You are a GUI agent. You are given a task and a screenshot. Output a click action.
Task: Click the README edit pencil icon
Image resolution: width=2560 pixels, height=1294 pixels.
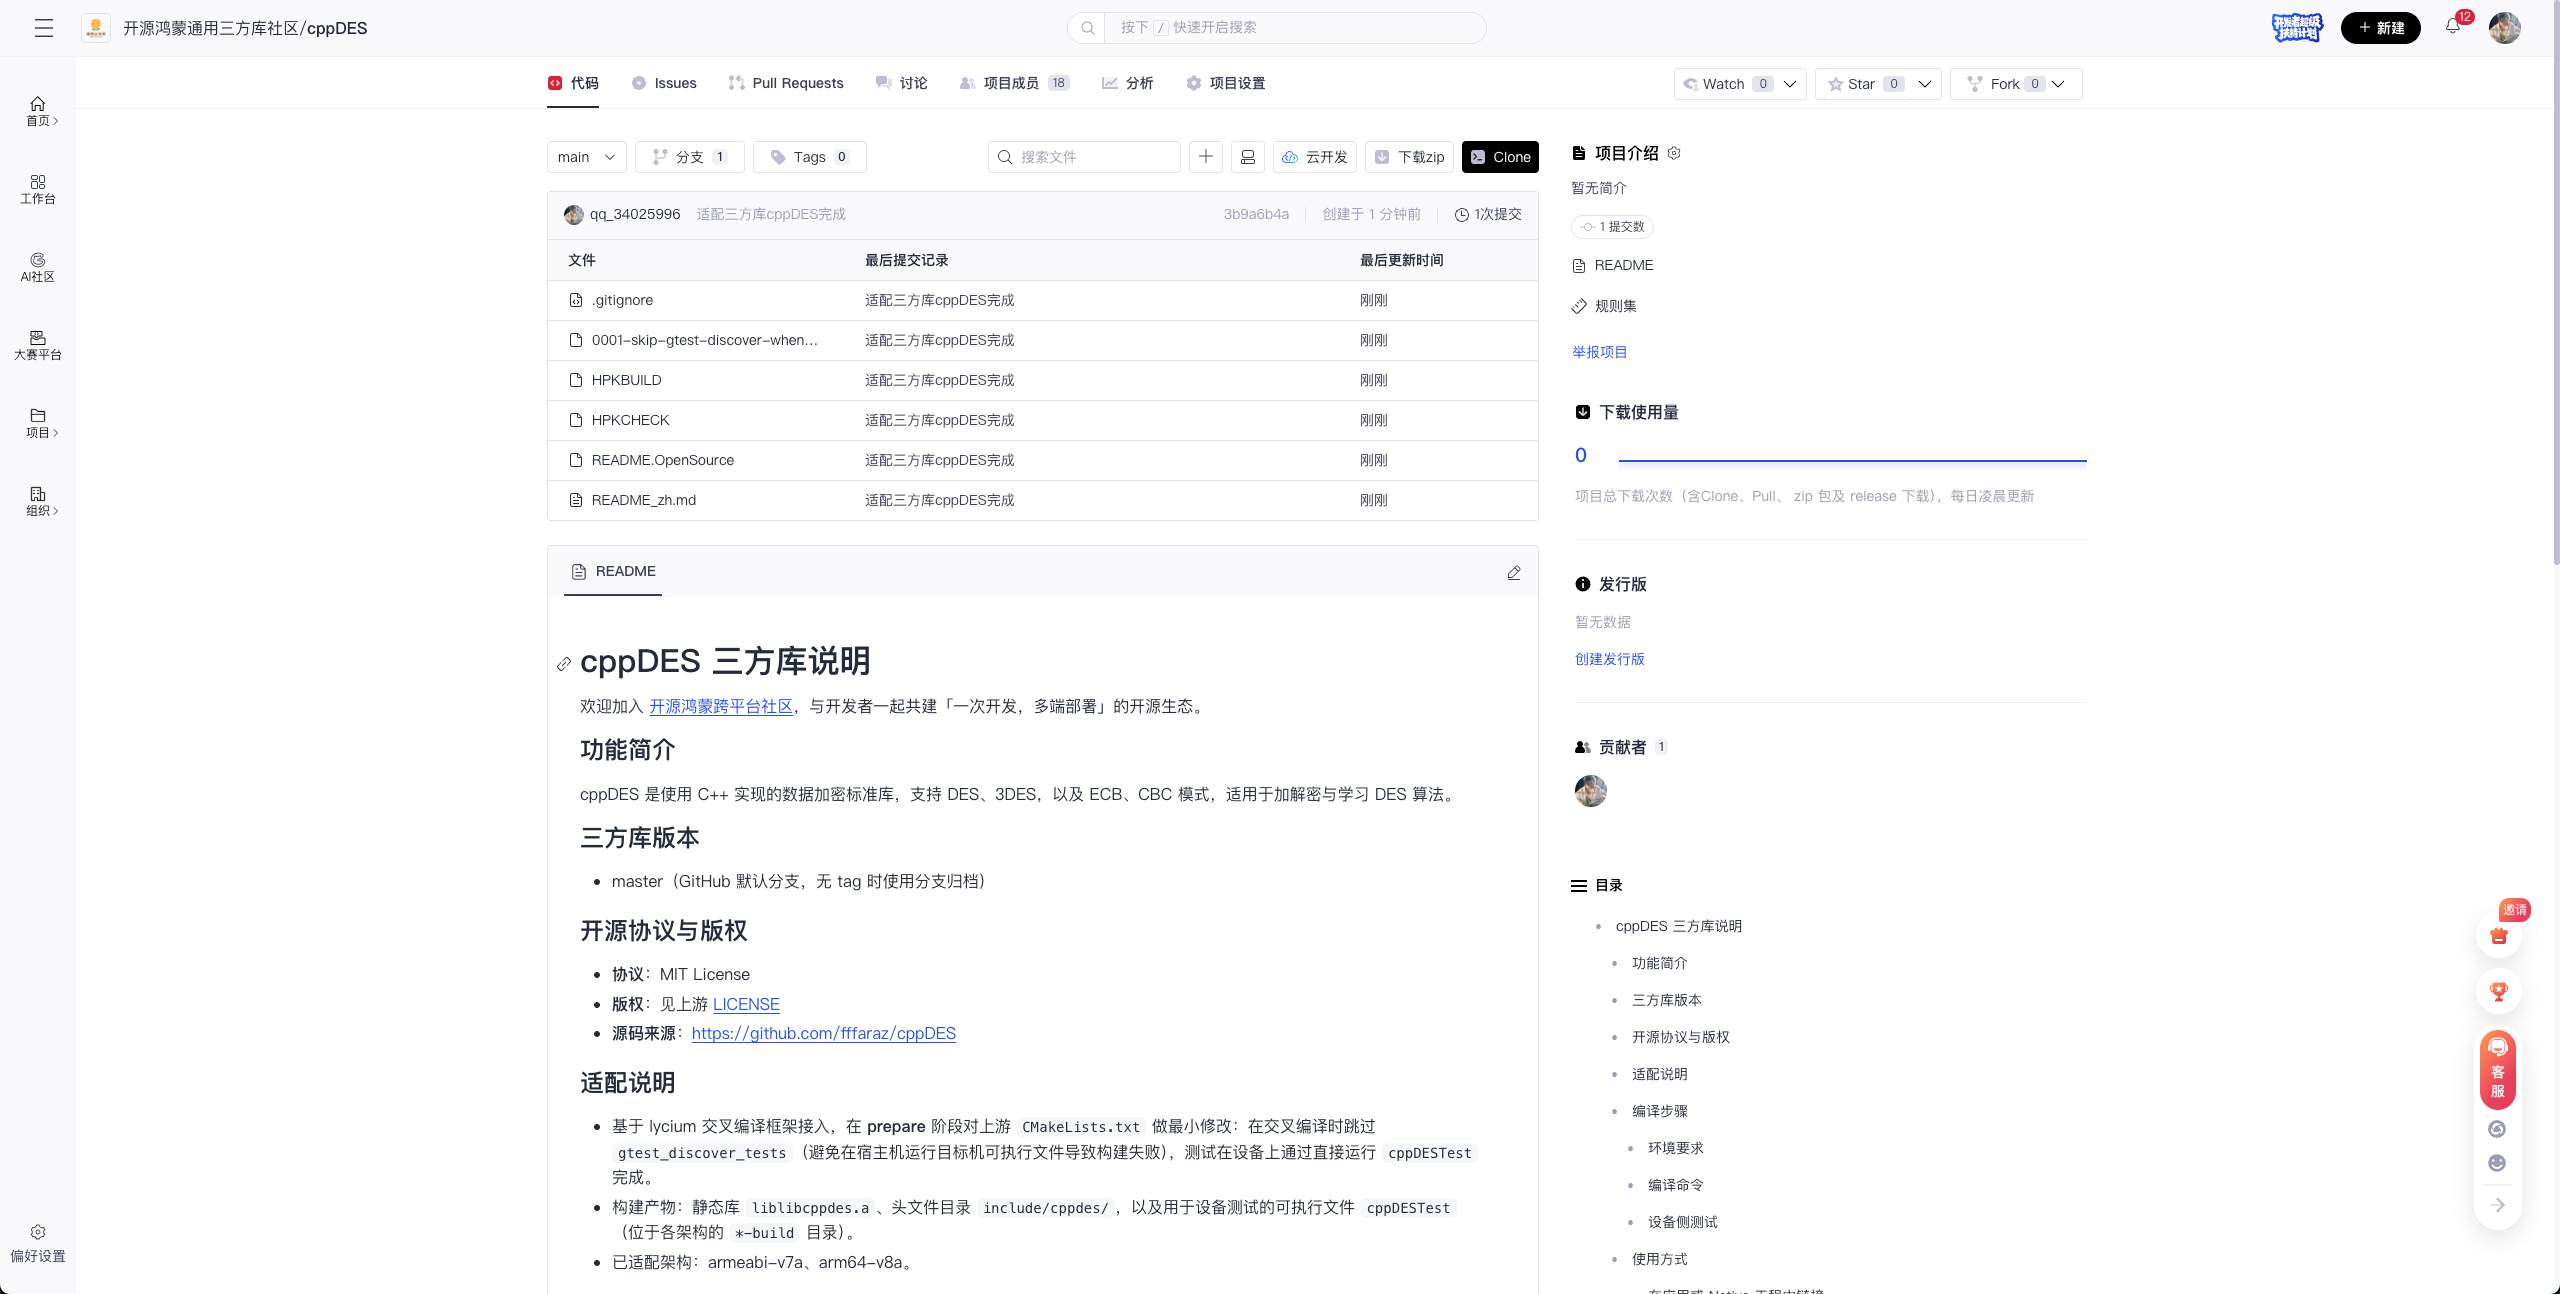[1514, 572]
